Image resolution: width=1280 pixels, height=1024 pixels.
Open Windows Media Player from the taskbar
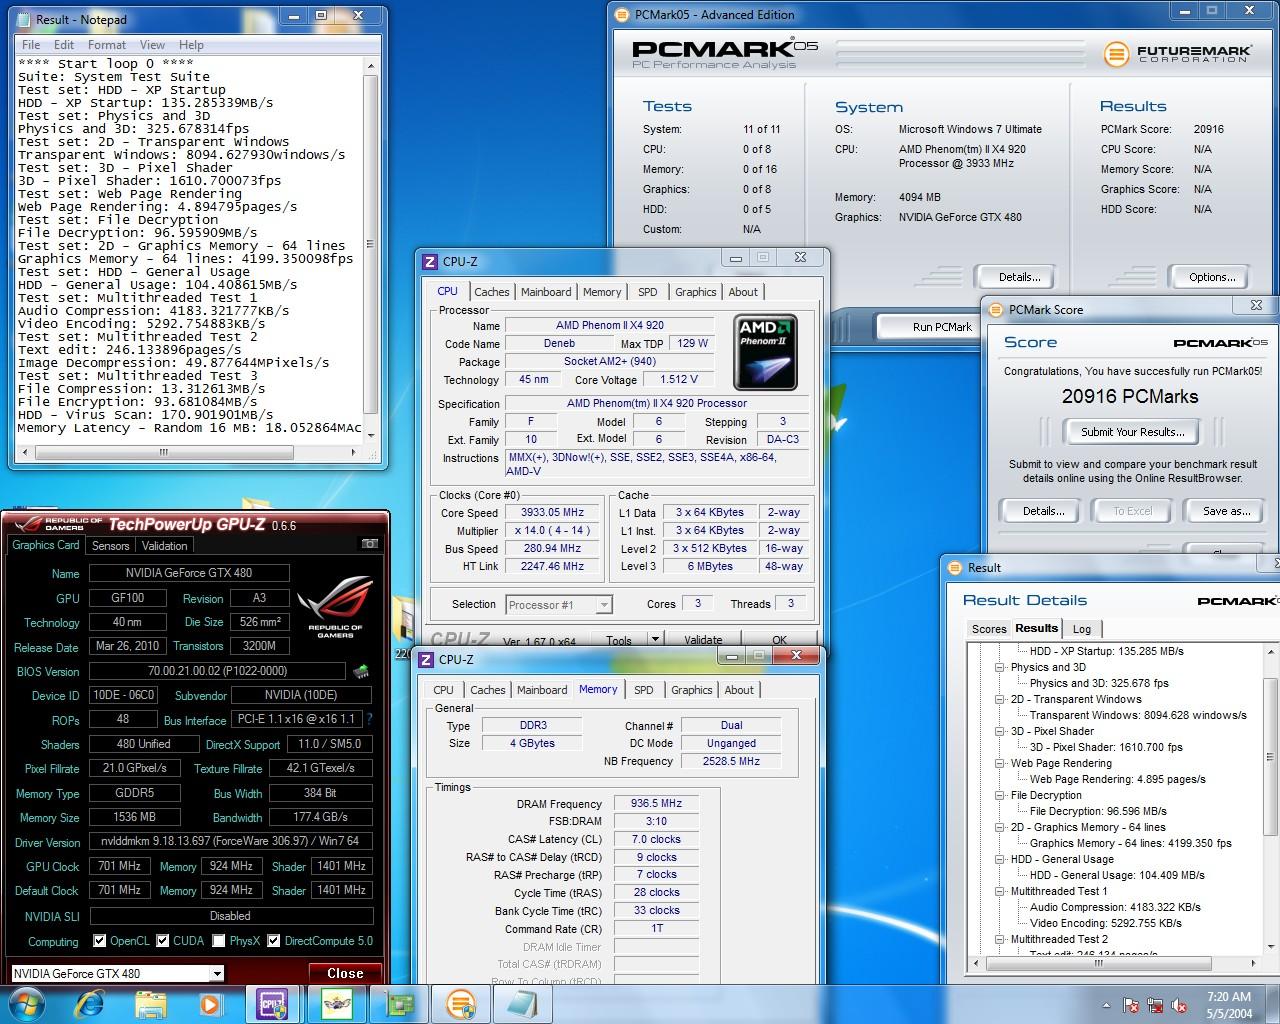click(x=209, y=1003)
